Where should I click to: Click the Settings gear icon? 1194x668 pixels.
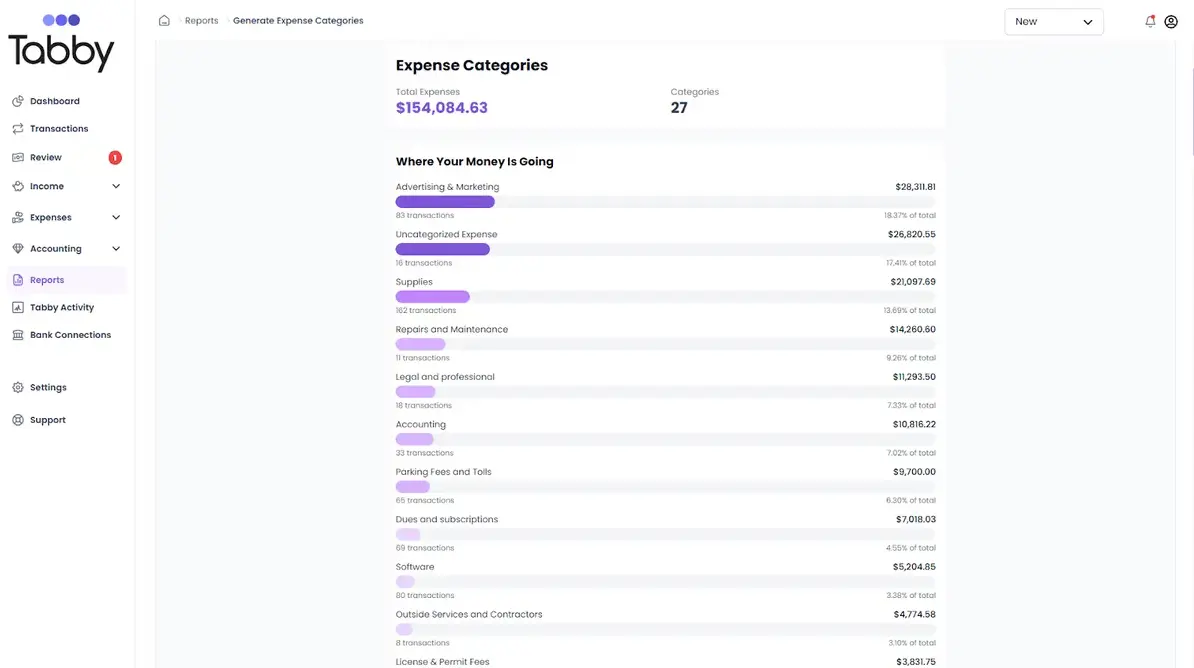point(18,387)
